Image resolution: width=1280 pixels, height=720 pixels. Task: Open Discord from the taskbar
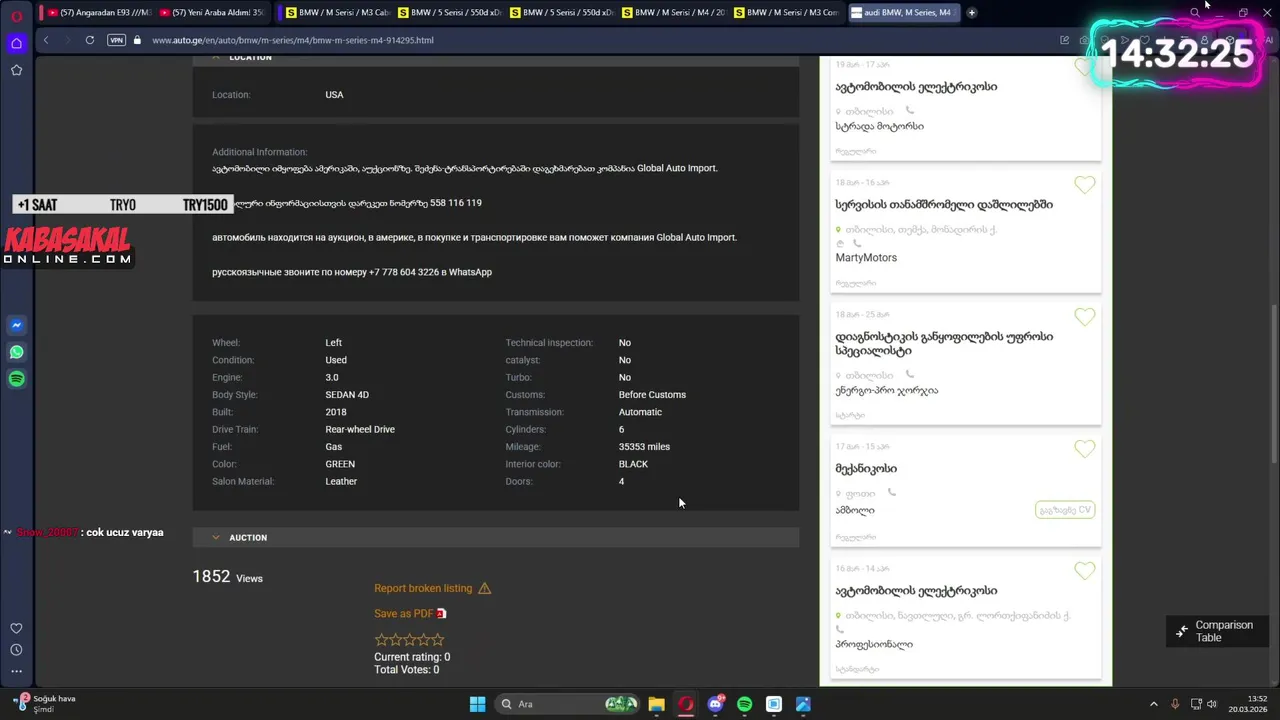click(x=715, y=704)
